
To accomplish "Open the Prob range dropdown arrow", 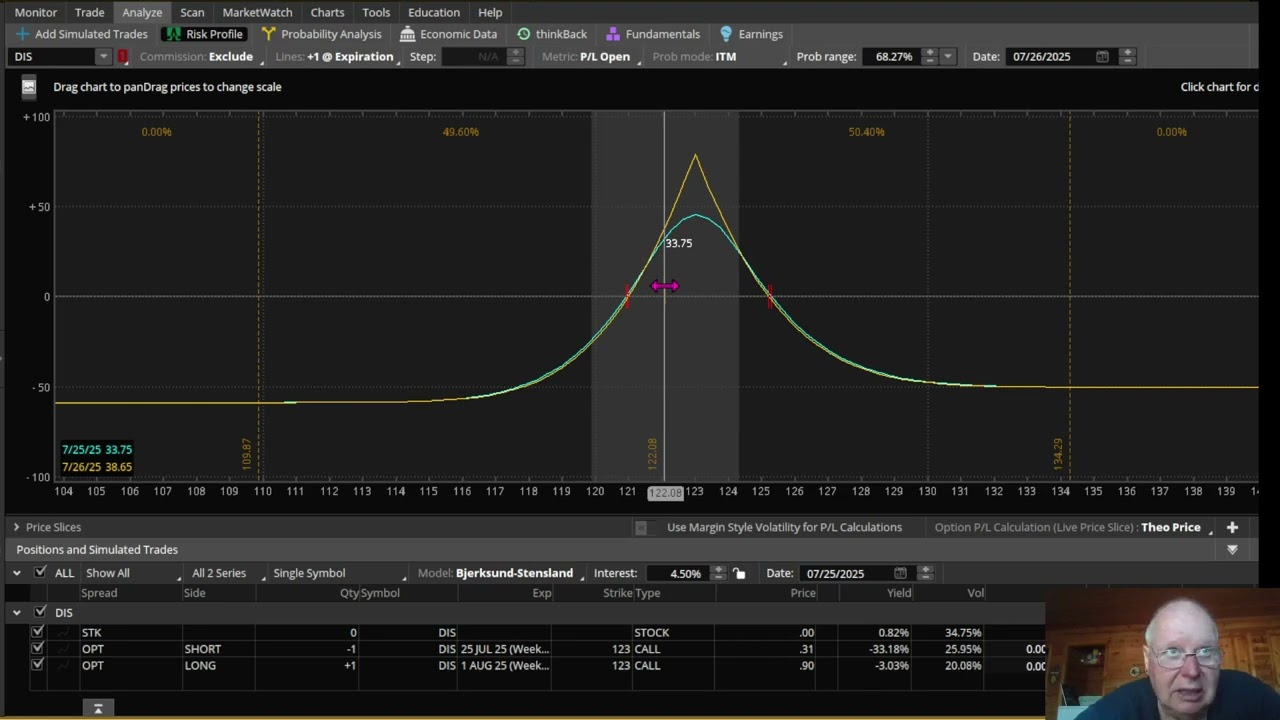I will (948, 57).
